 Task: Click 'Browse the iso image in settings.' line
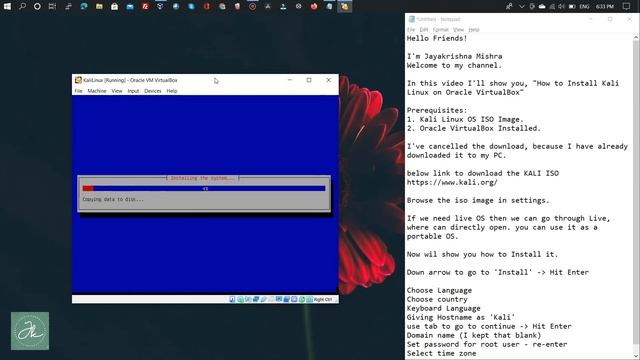[478, 200]
